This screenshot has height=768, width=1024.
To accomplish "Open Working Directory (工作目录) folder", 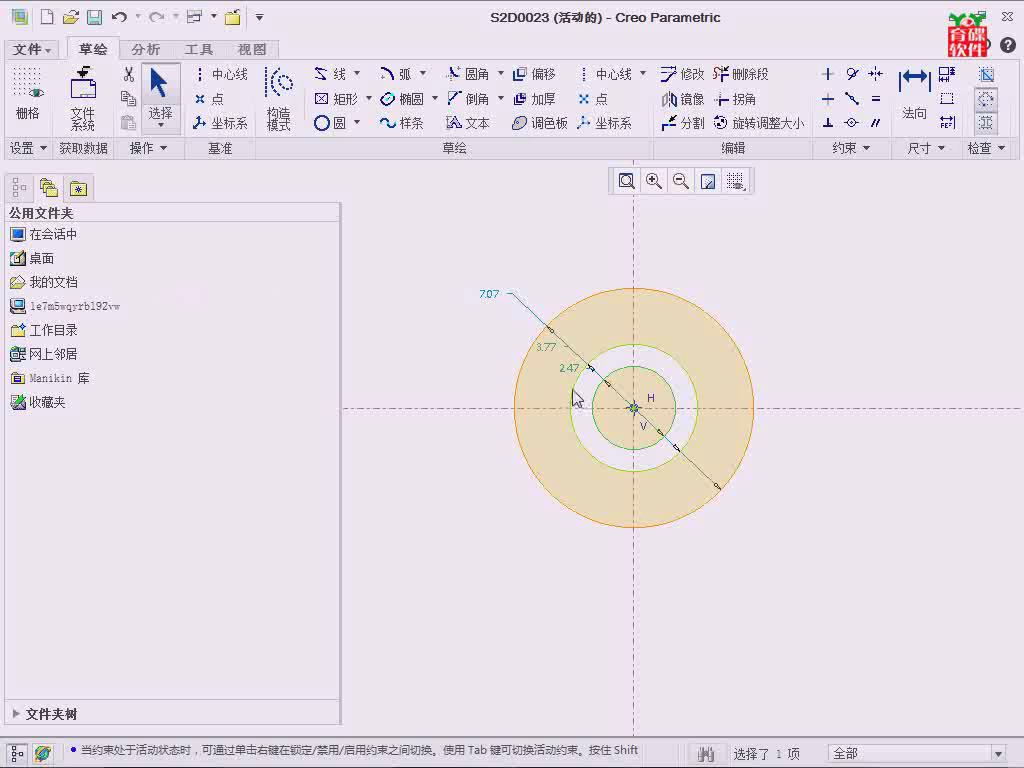I will [43, 330].
